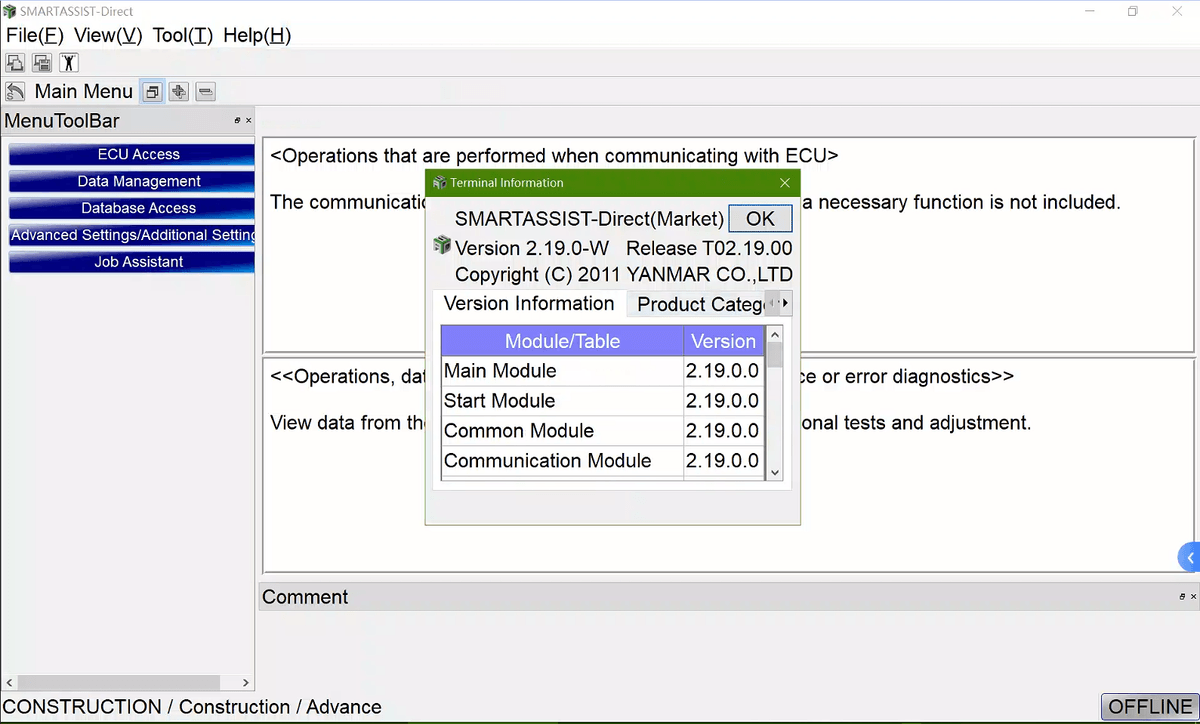Click the back arrow beside Main Menu

15,92
